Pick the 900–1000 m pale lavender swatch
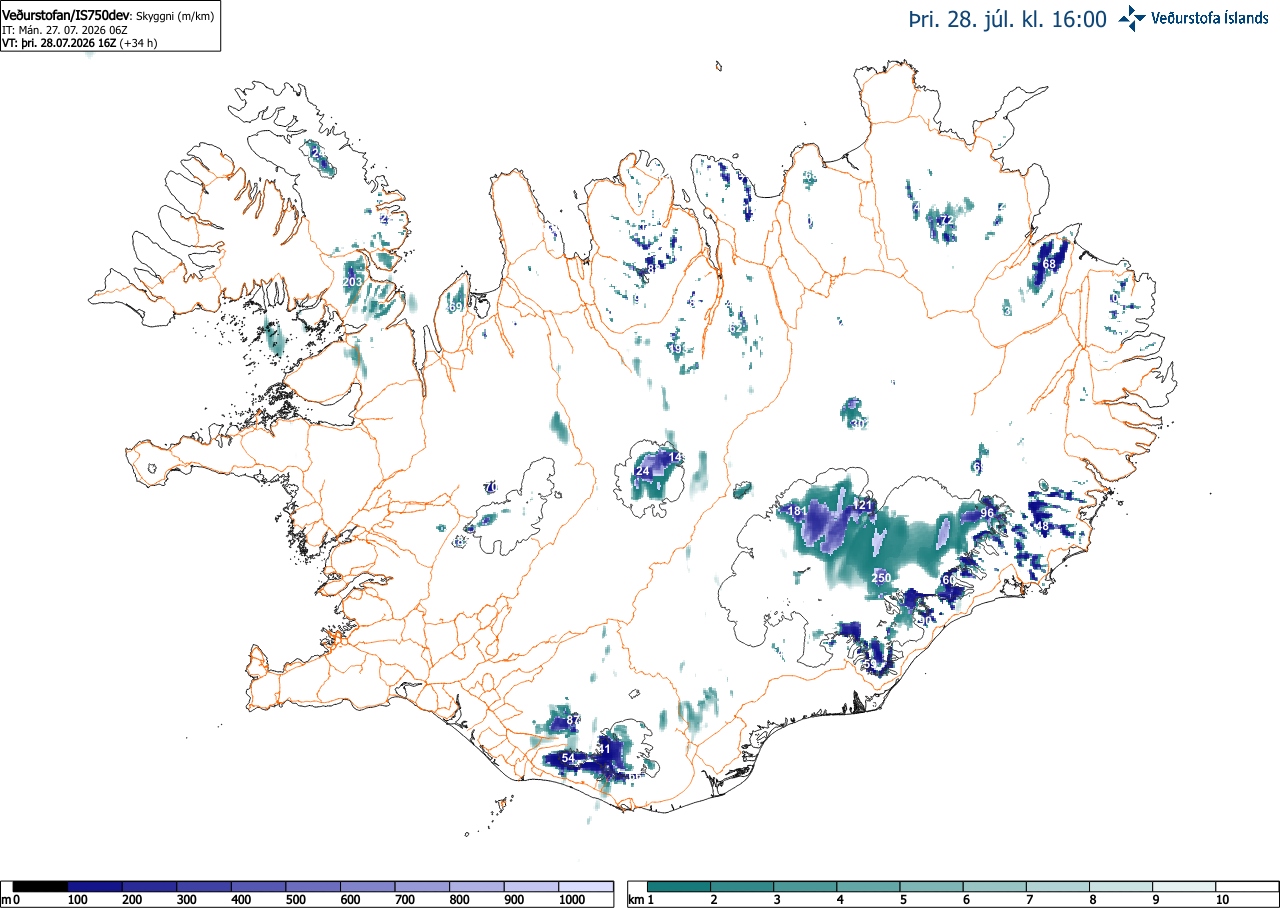The height and width of the screenshot is (908, 1280). click(531, 887)
